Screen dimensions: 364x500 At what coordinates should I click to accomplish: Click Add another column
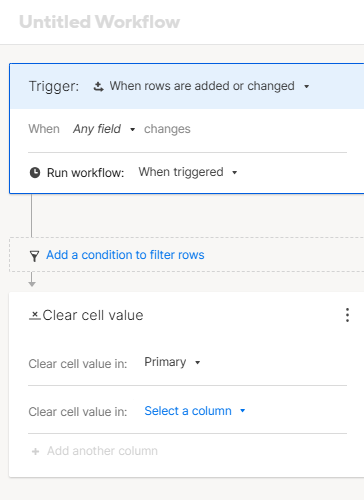[x=102, y=451]
